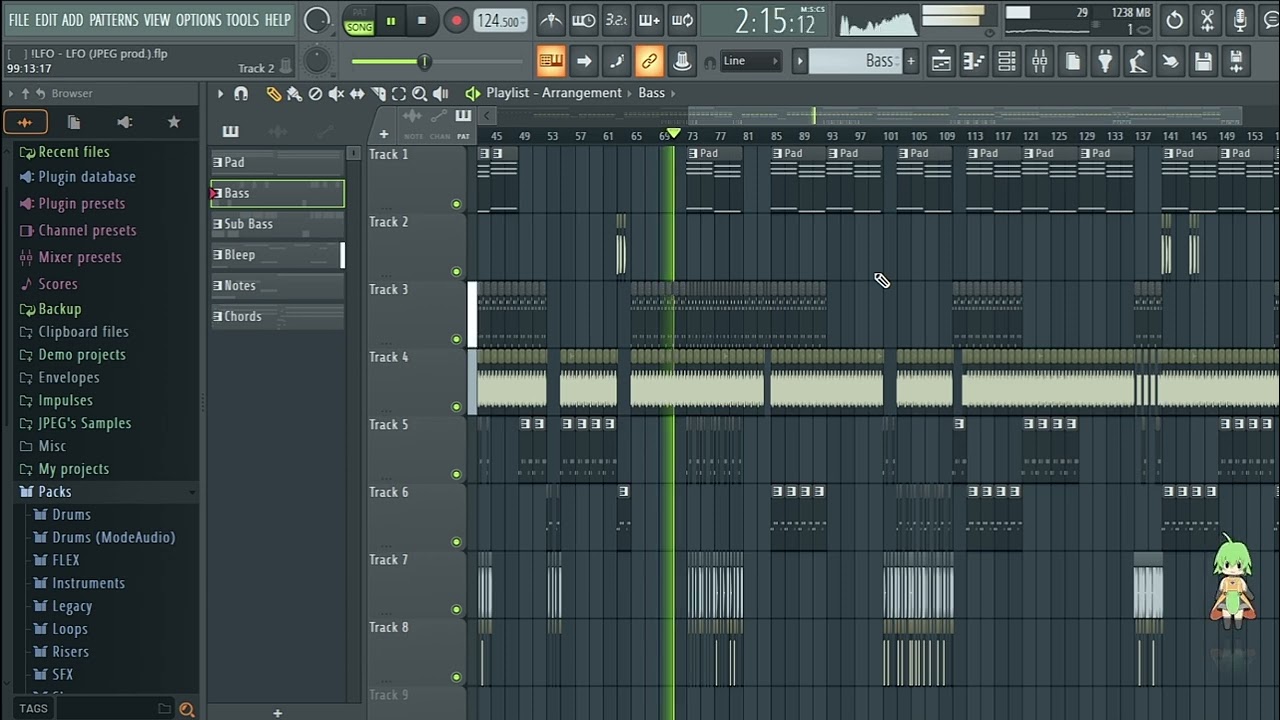Open the Mixer from main toolbar
The height and width of the screenshot is (720, 1280).
point(1040,61)
